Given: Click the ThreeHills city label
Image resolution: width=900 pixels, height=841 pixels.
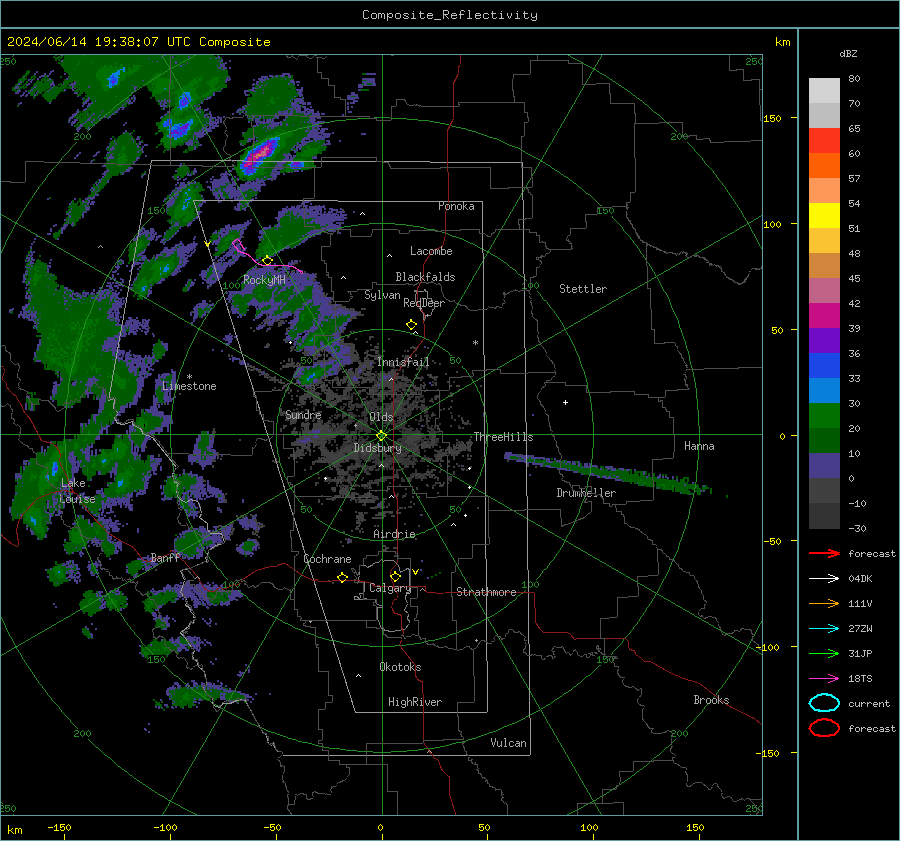Looking at the screenshot, I should tap(503, 437).
